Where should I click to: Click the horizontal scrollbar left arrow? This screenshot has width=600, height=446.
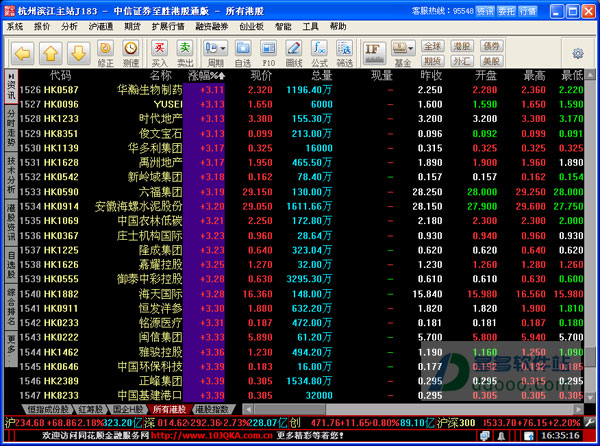coord(248,410)
